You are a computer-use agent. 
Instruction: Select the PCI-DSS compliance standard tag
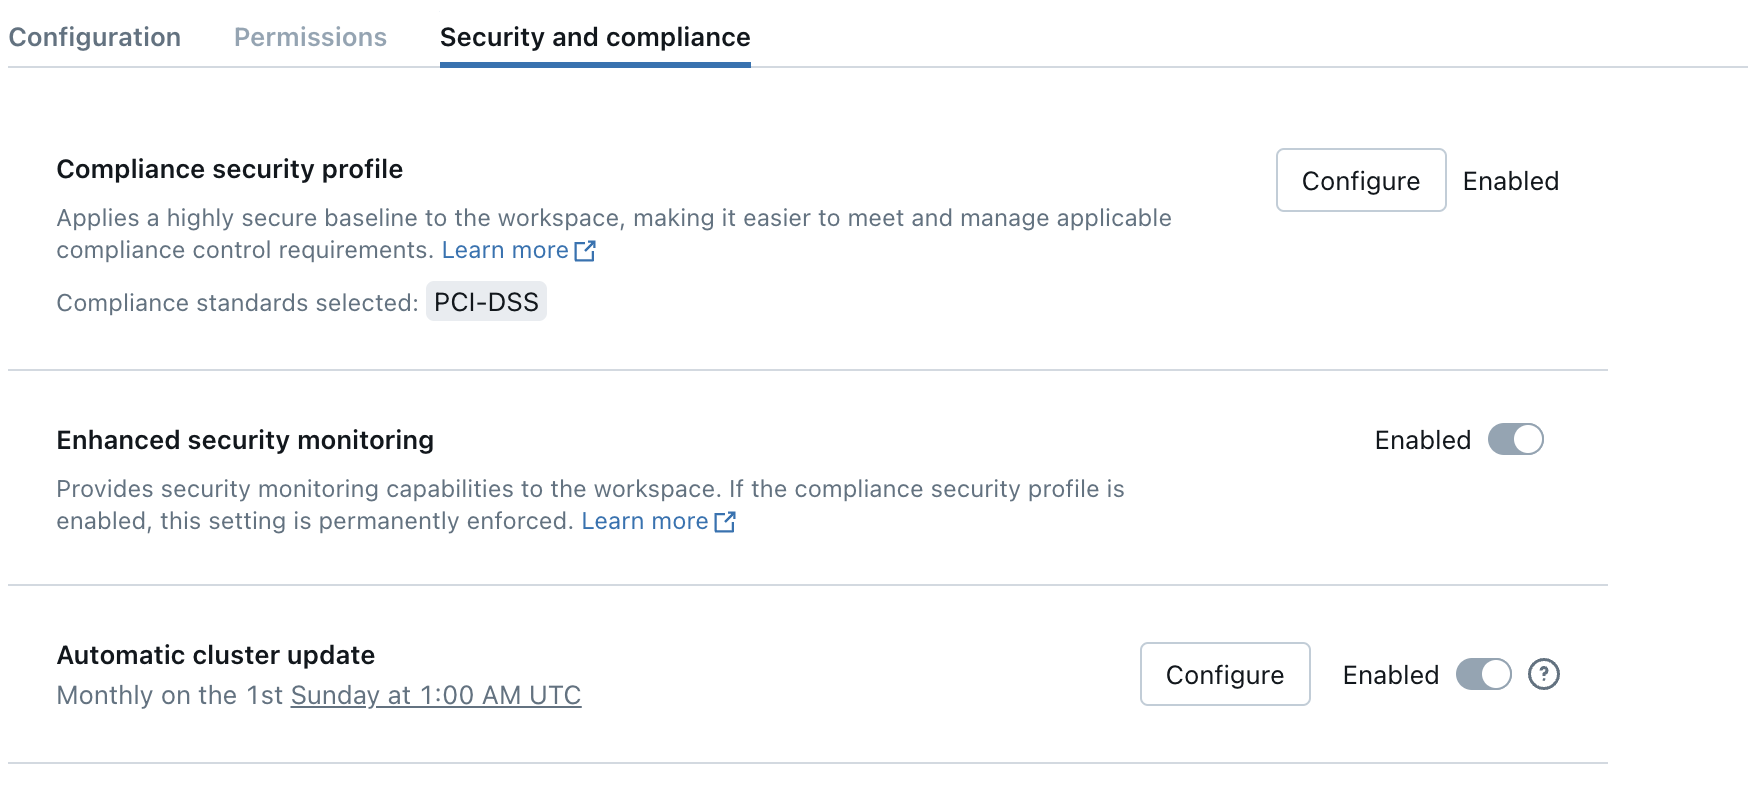(x=486, y=302)
